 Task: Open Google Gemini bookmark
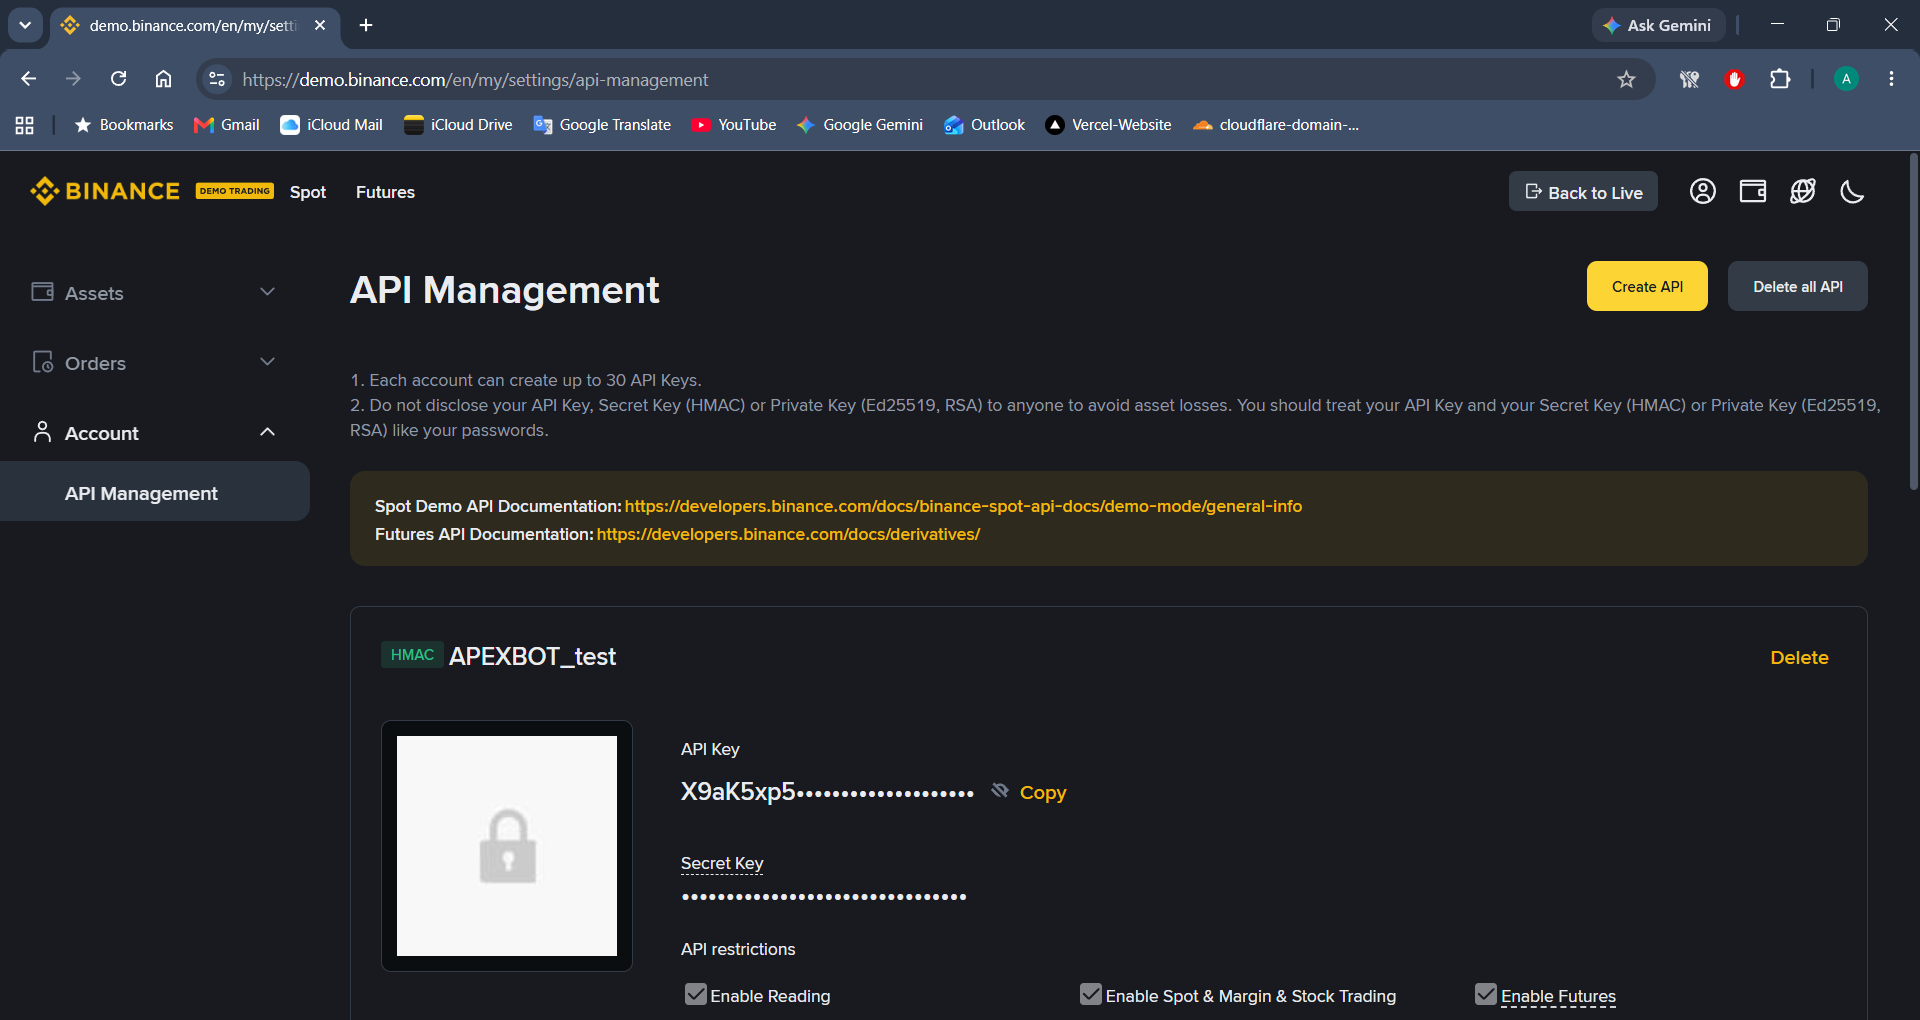tap(860, 125)
